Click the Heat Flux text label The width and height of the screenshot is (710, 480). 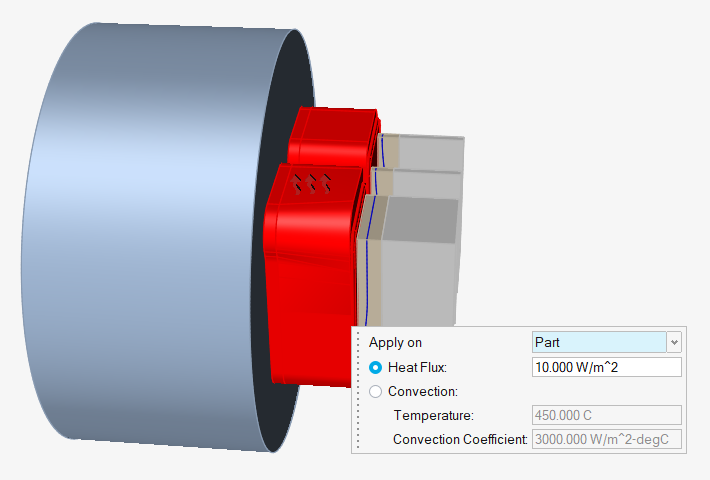point(417,367)
